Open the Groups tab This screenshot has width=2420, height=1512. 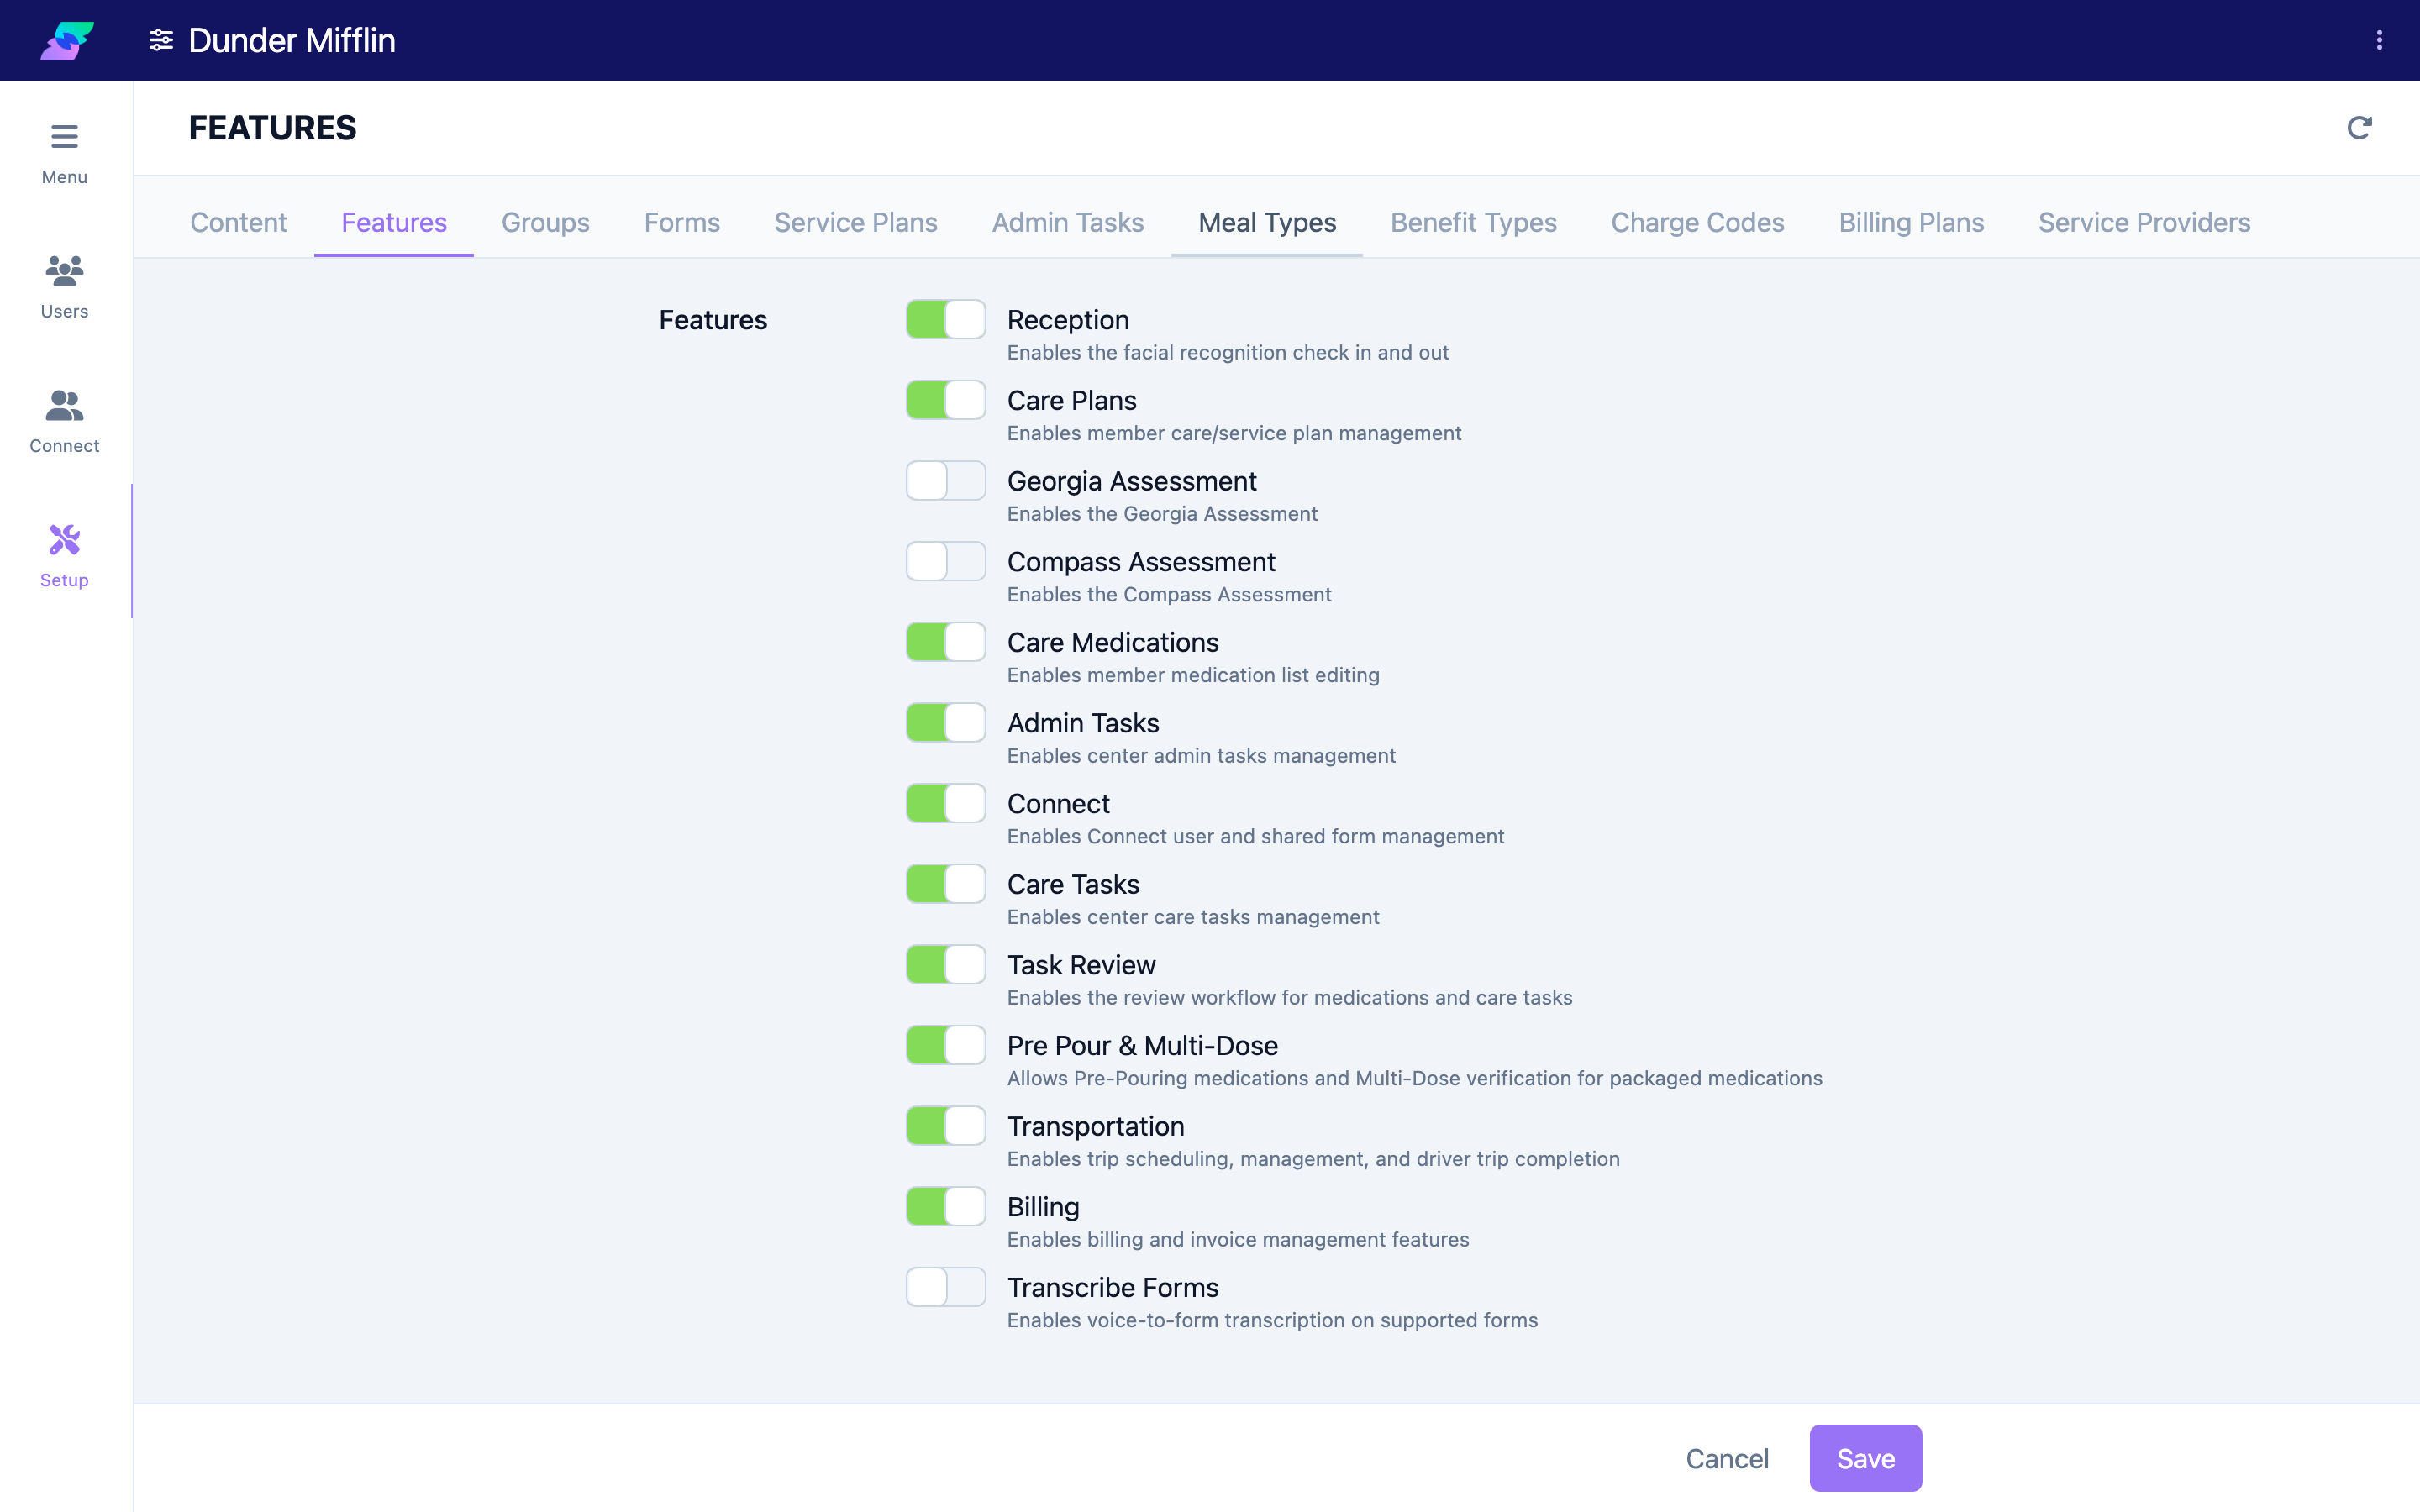[x=545, y=222]
